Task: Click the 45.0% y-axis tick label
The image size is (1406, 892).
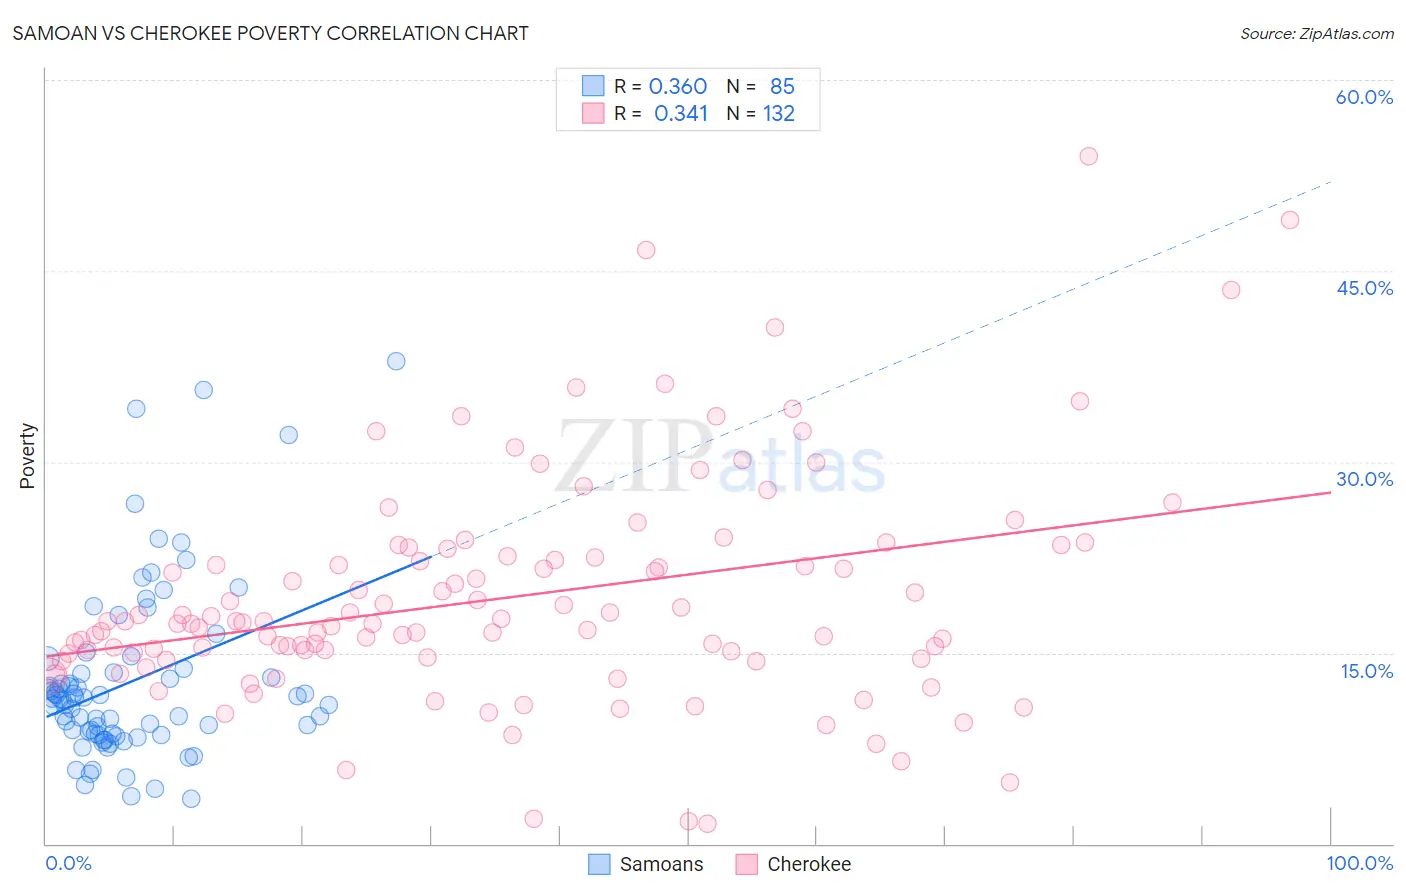Action: pyautogui.click(x=1364, y=288)
